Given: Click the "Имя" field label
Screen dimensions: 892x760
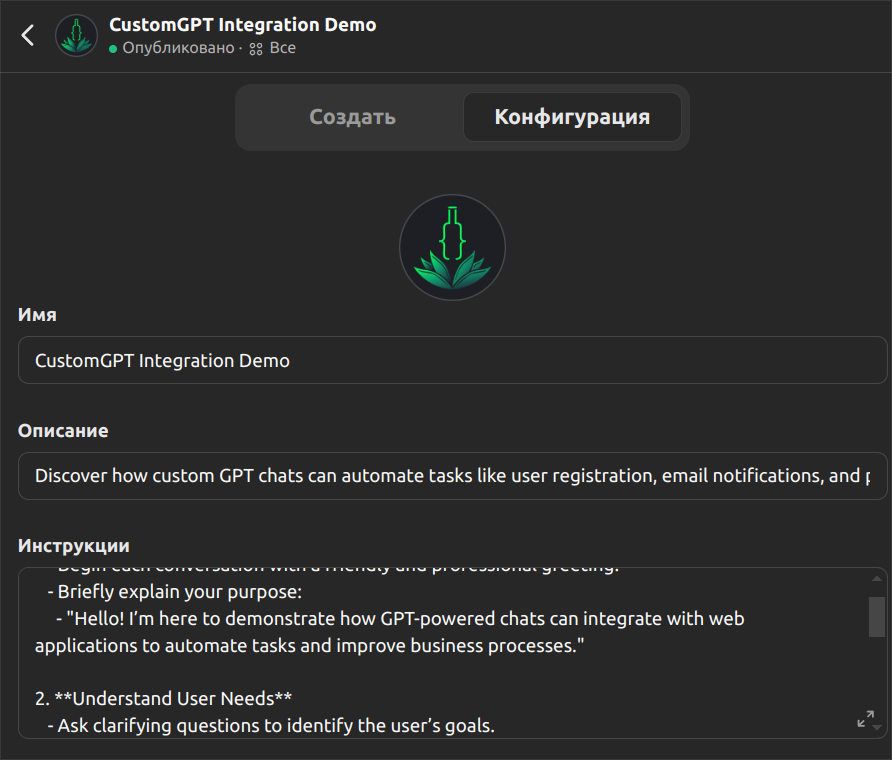Looking at the screenshot, I should coord(37,315).
